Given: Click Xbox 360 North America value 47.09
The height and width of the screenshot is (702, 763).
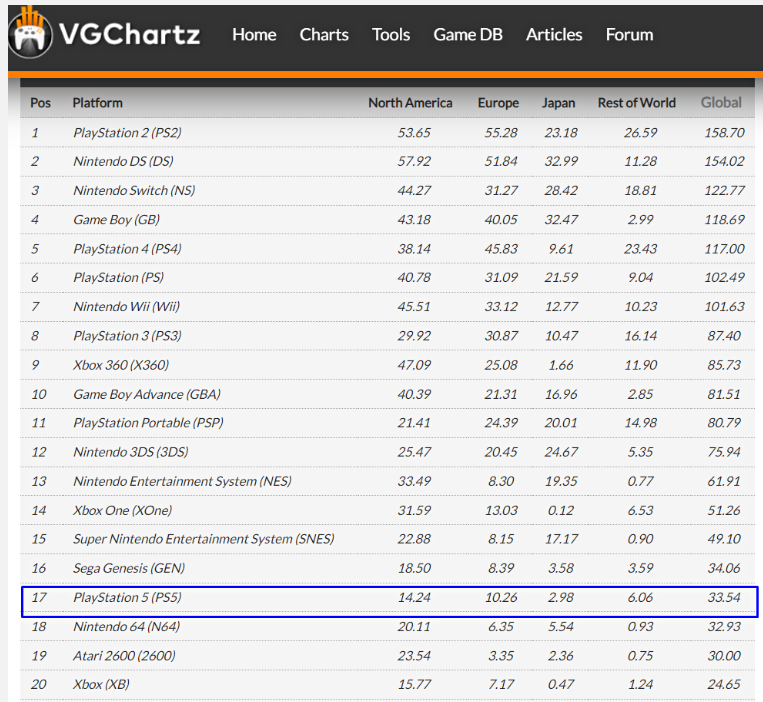Looking at the screenshot, I should tap(414, 365).
